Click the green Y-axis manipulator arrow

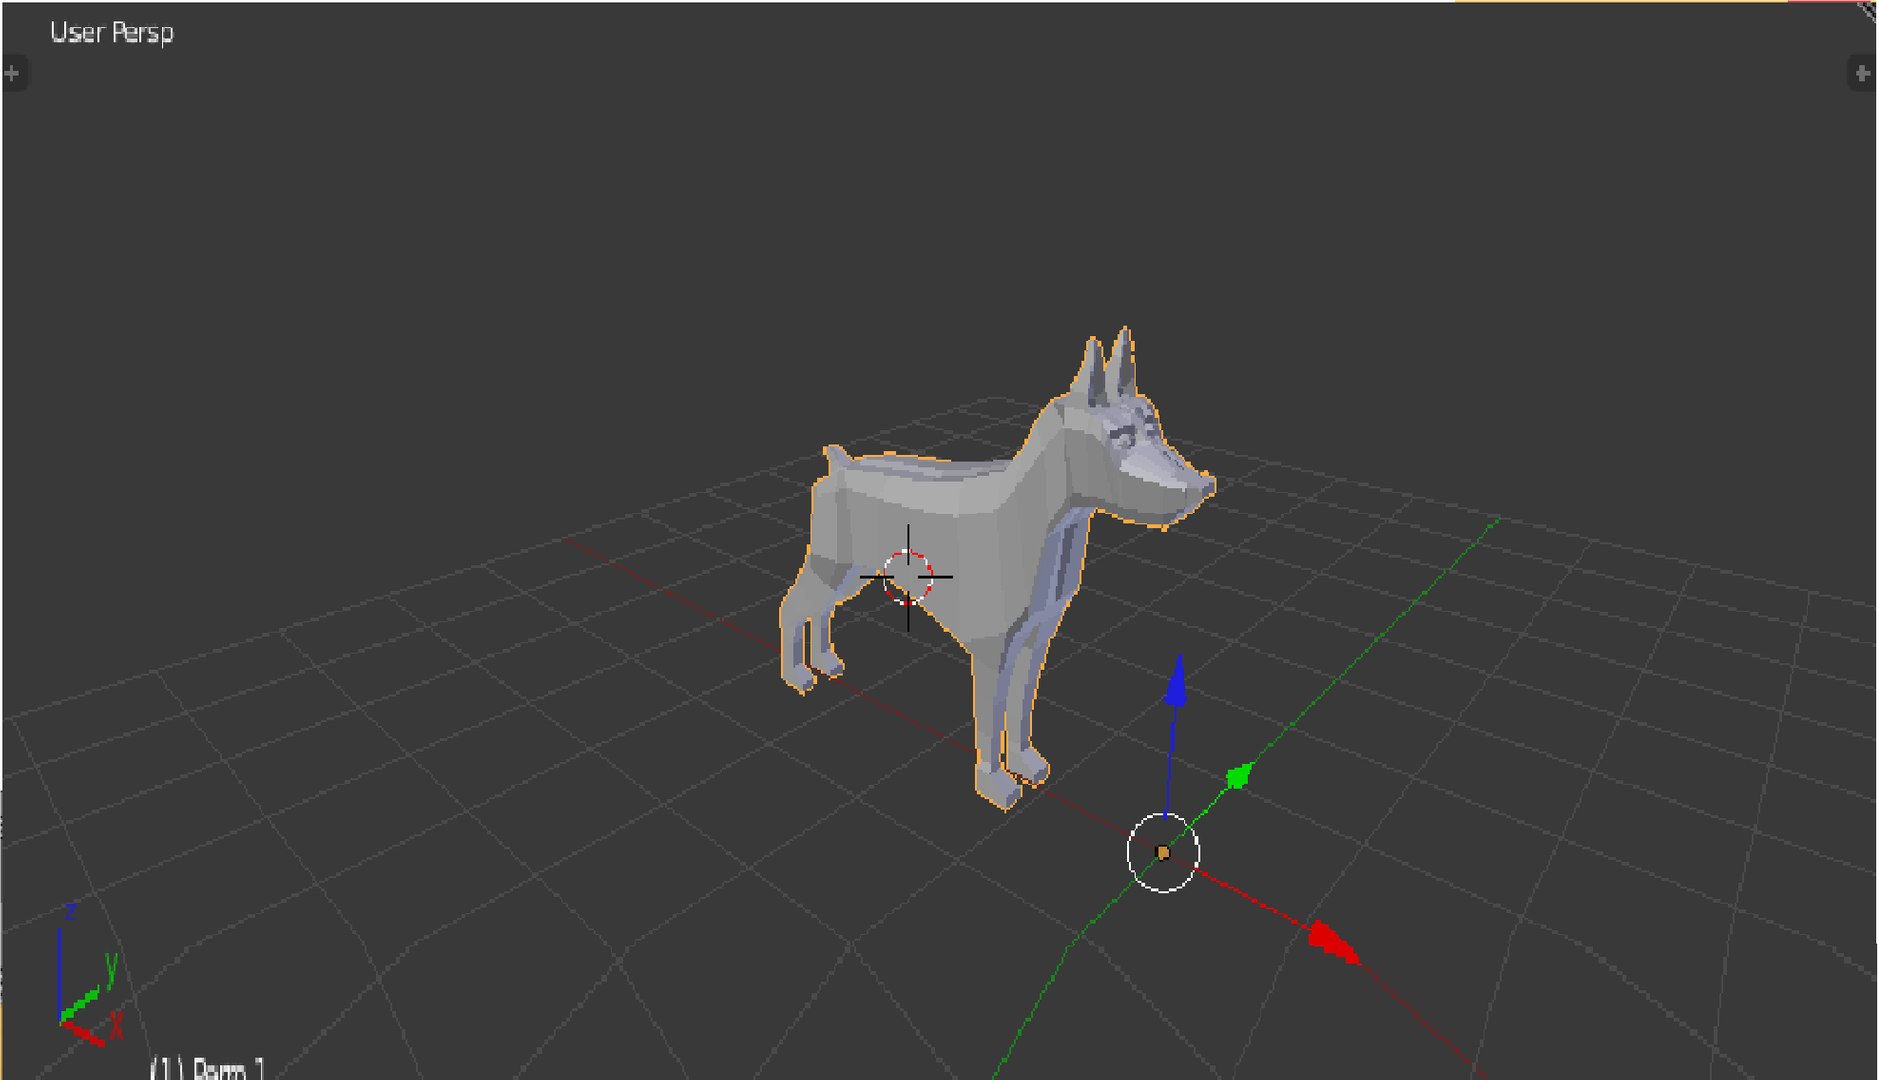(1239, 775)
